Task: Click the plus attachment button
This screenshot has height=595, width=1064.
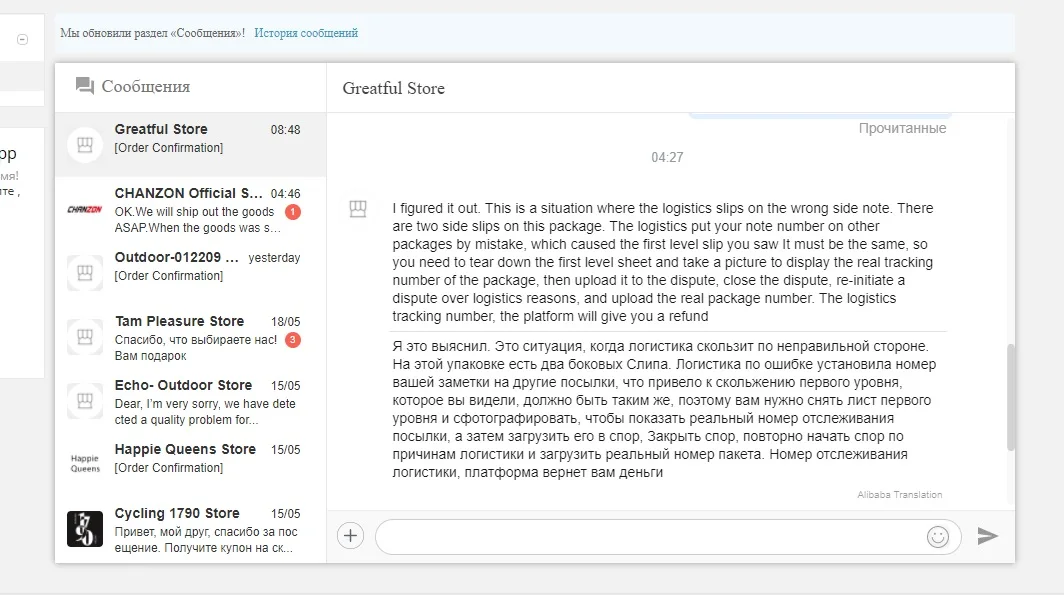Action: 350,536
